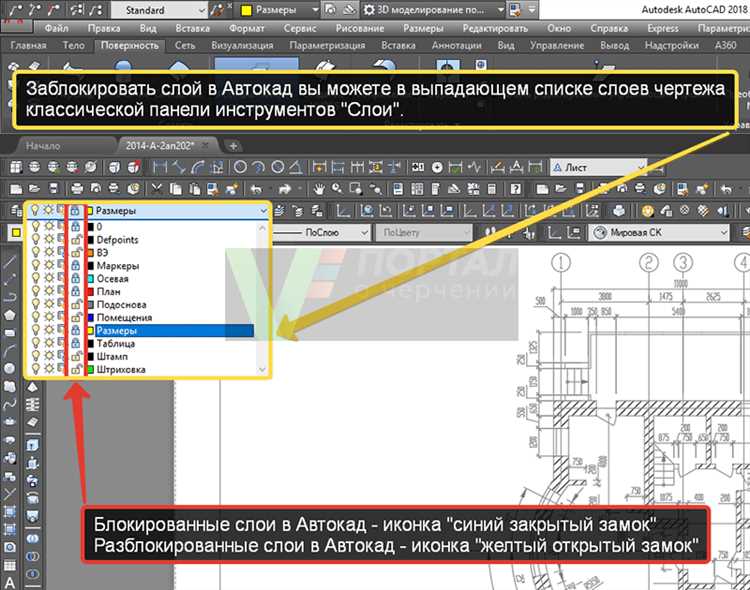
Task: Select the Multiline Text tool
Action: (x=10, y=582)
